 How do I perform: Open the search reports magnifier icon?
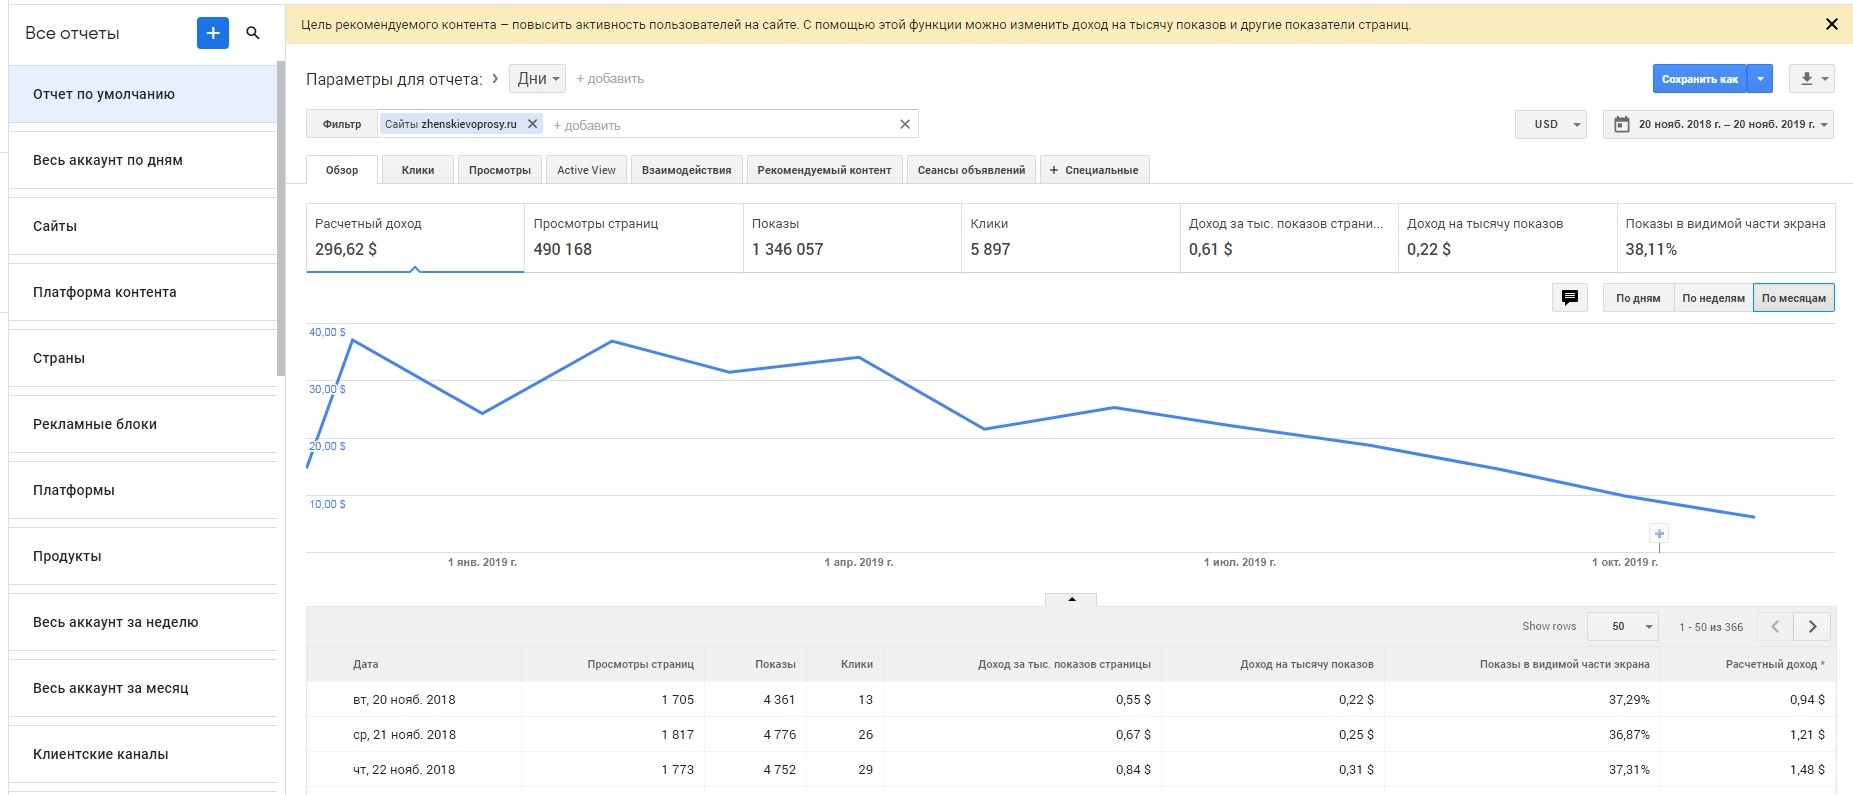[253, 33]
